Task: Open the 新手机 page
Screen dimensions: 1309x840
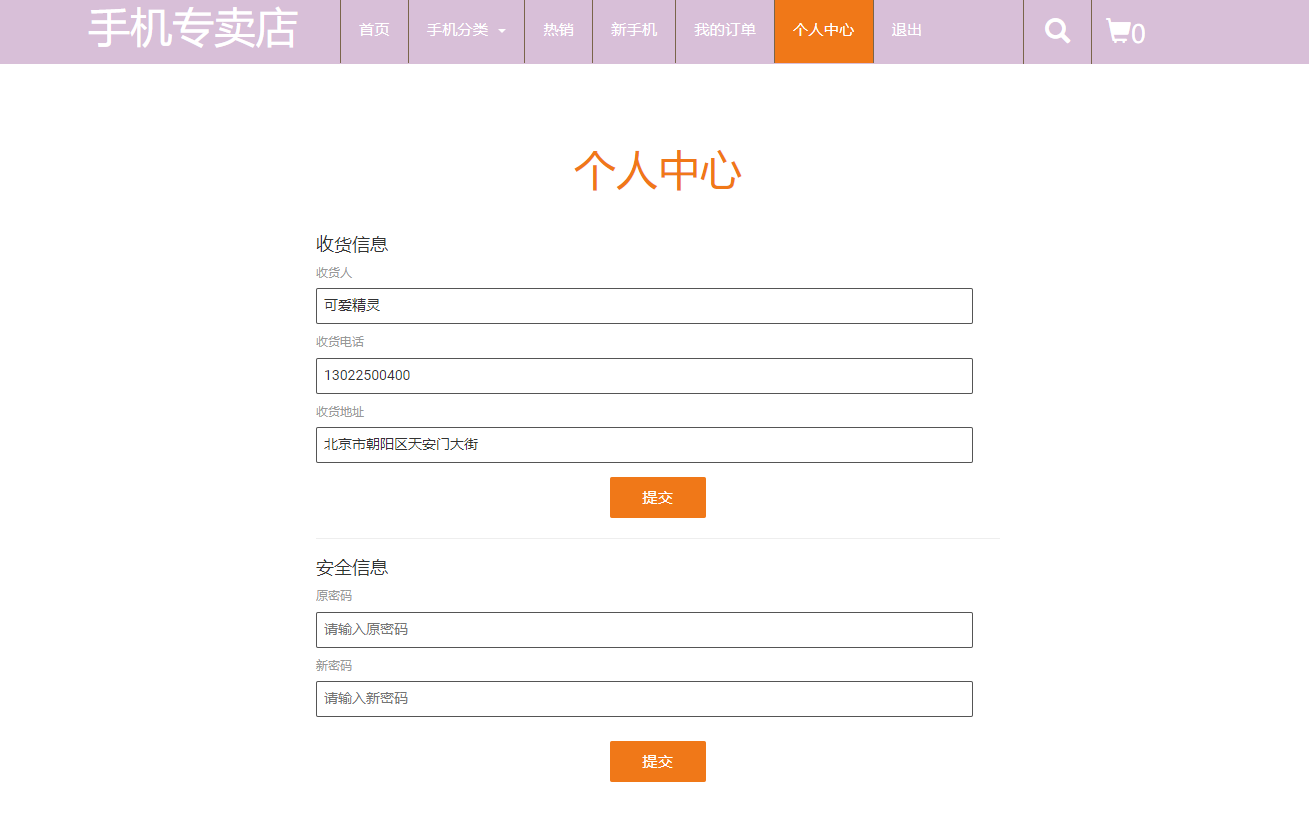Action: click(634, 31)
